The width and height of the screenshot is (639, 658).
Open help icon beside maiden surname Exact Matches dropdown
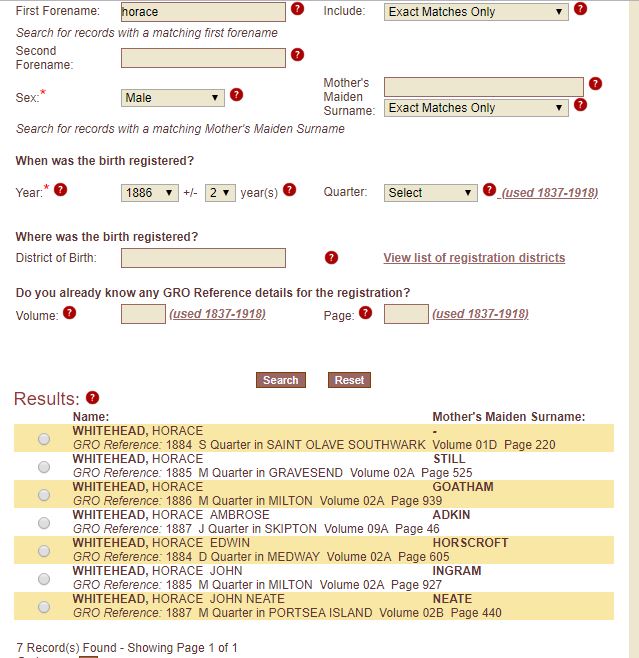coord(580,104)
